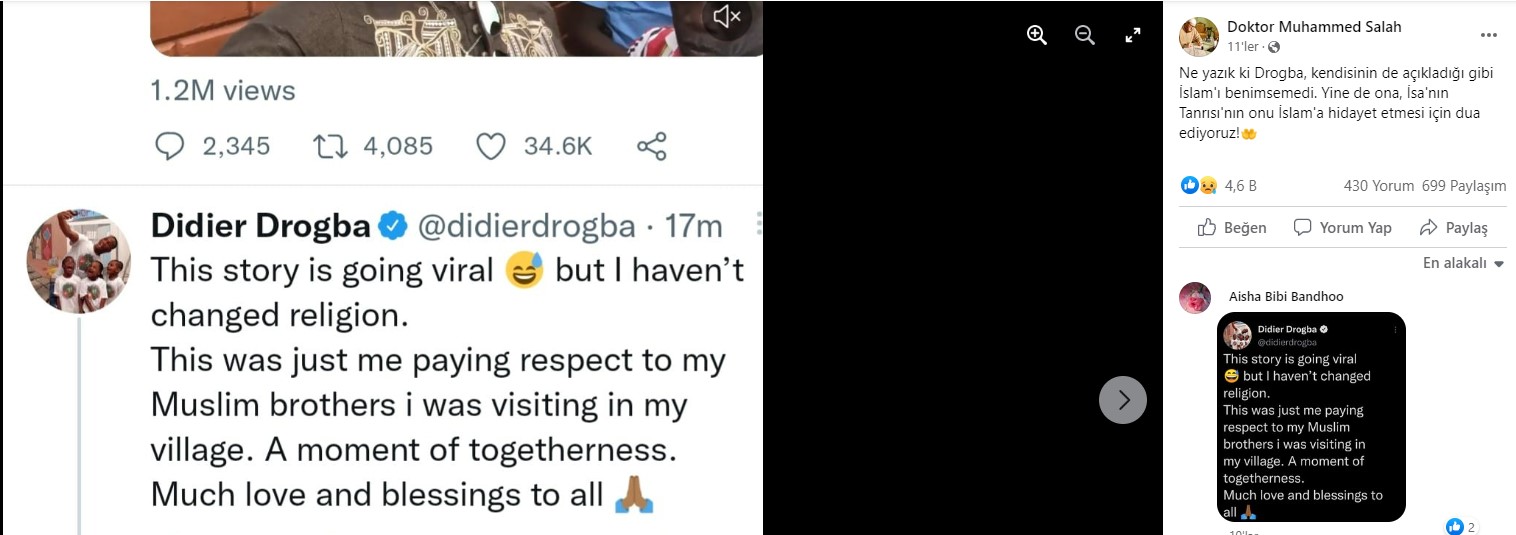
Task: Go to next photo with arrow button
Action: (1123, 400)
